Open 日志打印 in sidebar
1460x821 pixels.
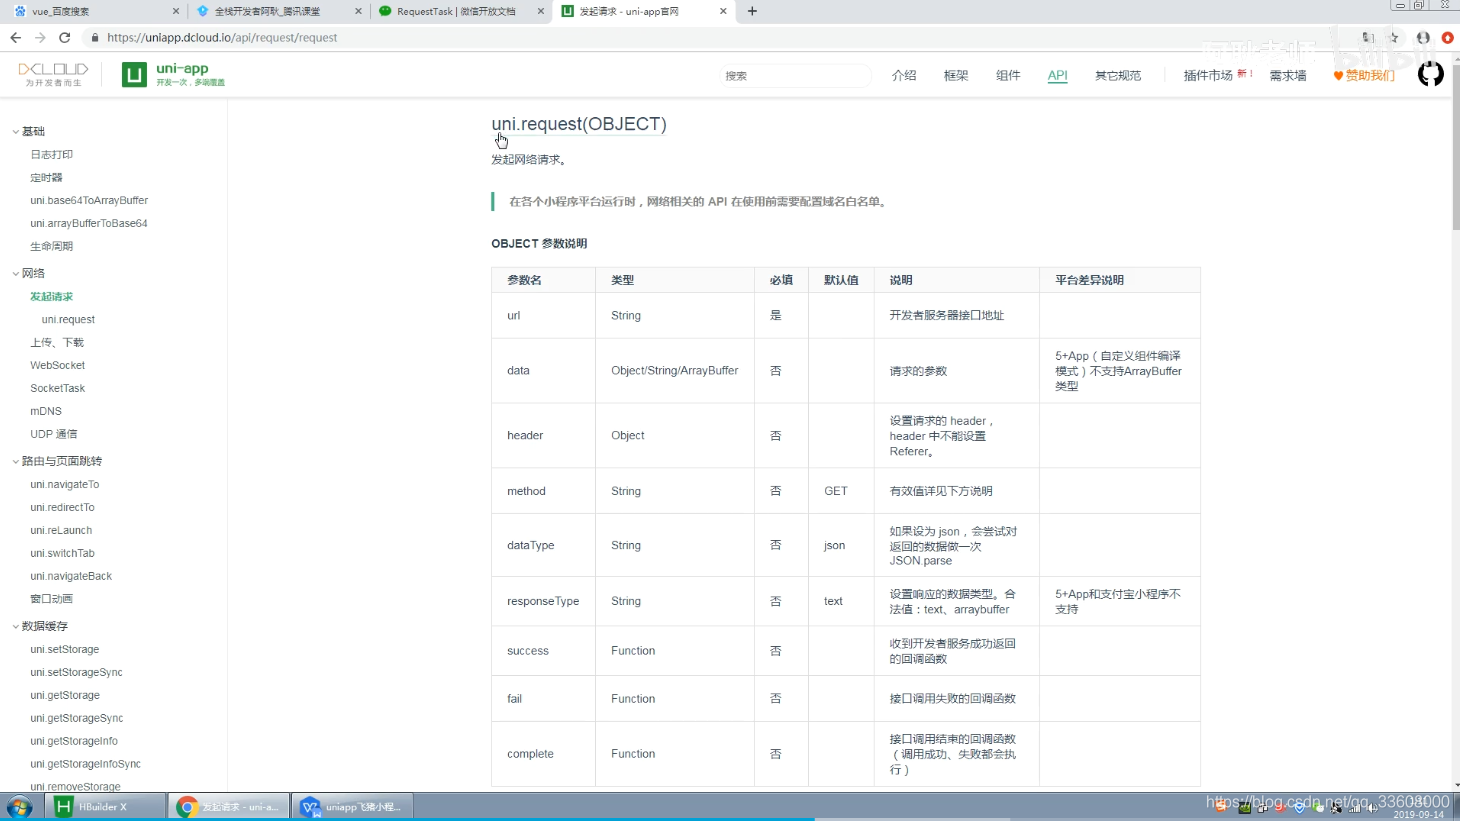51,154
